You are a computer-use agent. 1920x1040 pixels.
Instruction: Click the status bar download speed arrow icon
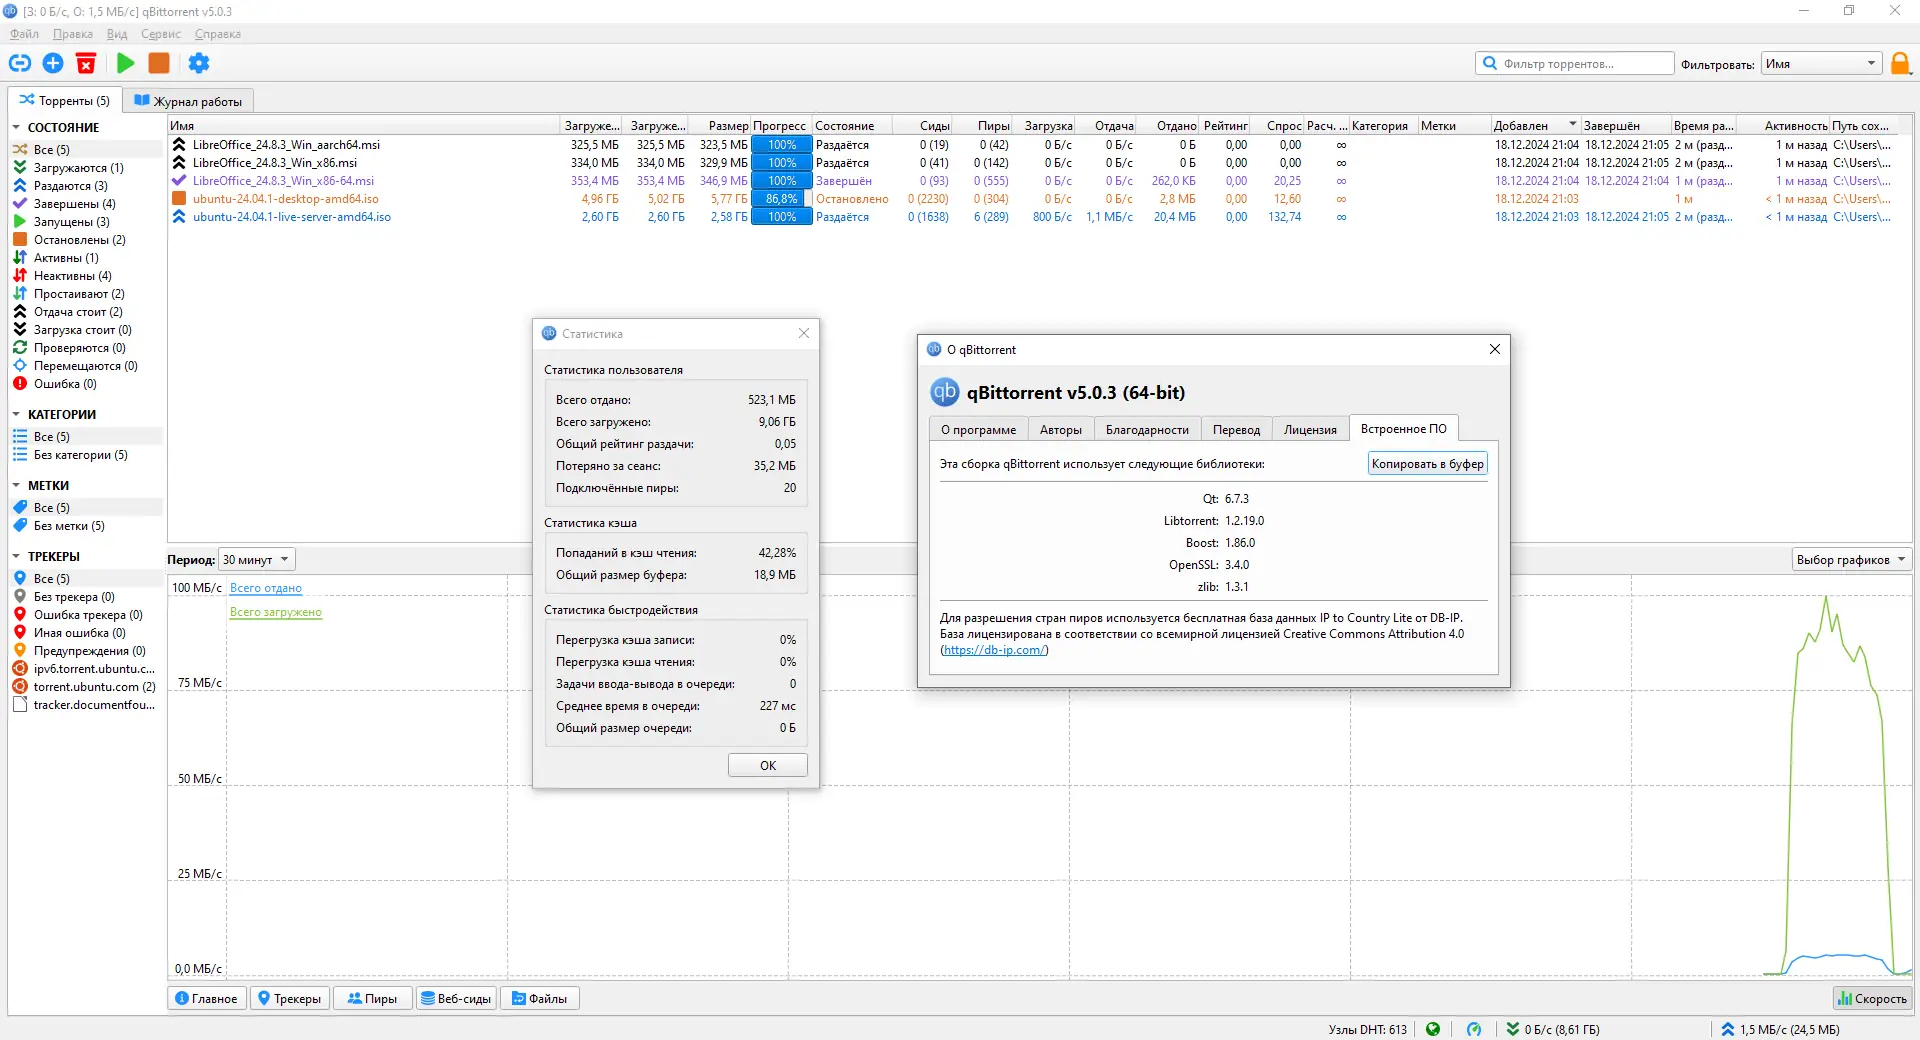(1513, 1029)
